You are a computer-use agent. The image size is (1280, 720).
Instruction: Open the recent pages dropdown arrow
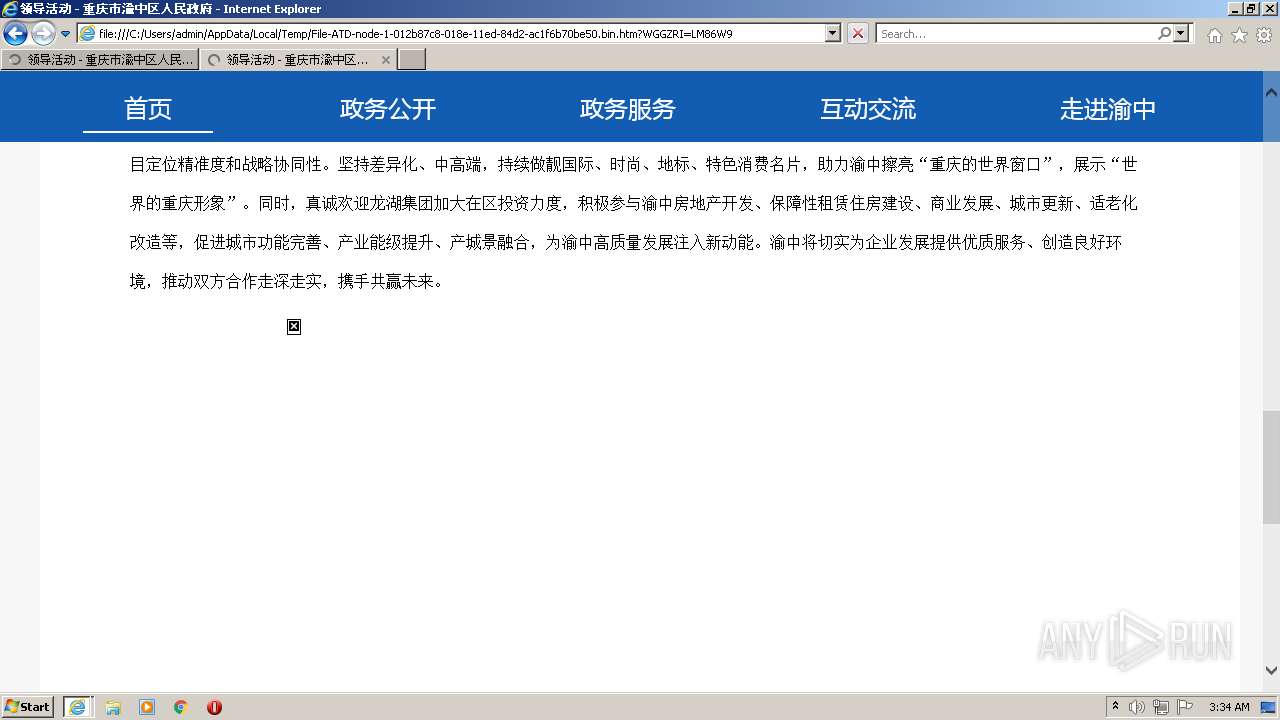65,34
